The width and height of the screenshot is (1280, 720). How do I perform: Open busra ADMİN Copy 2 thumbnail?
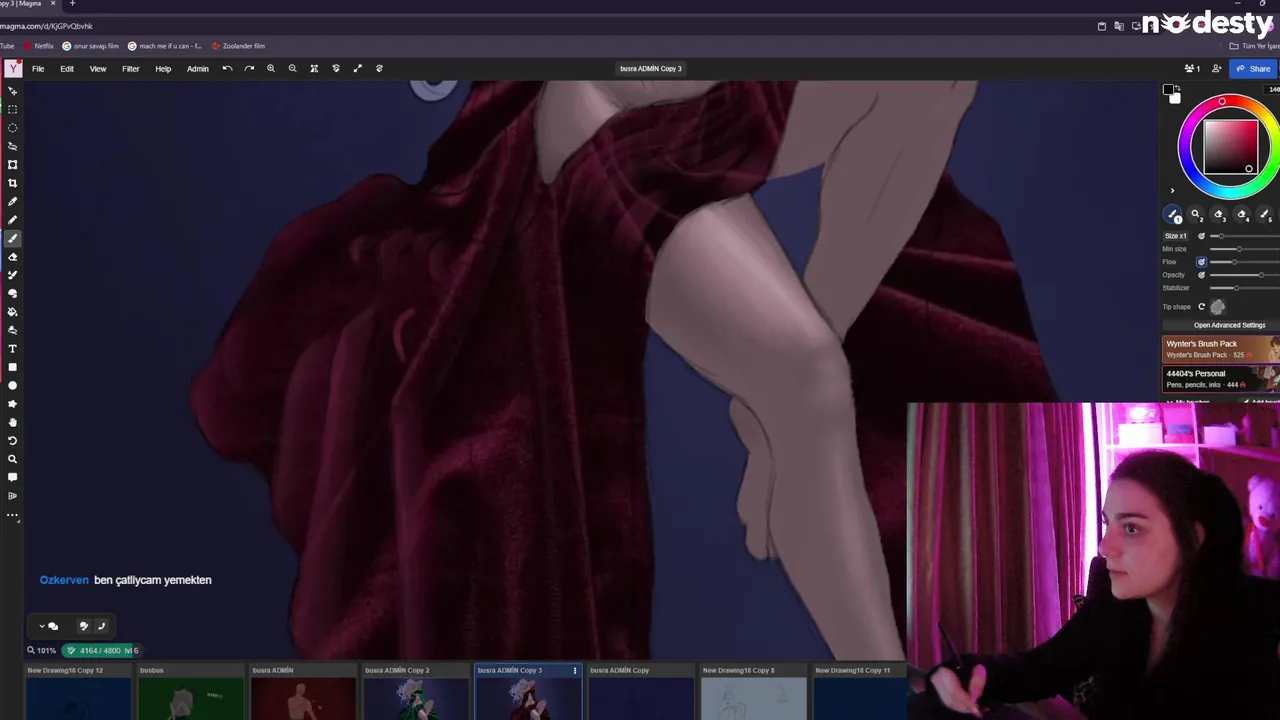click(415, 698)
